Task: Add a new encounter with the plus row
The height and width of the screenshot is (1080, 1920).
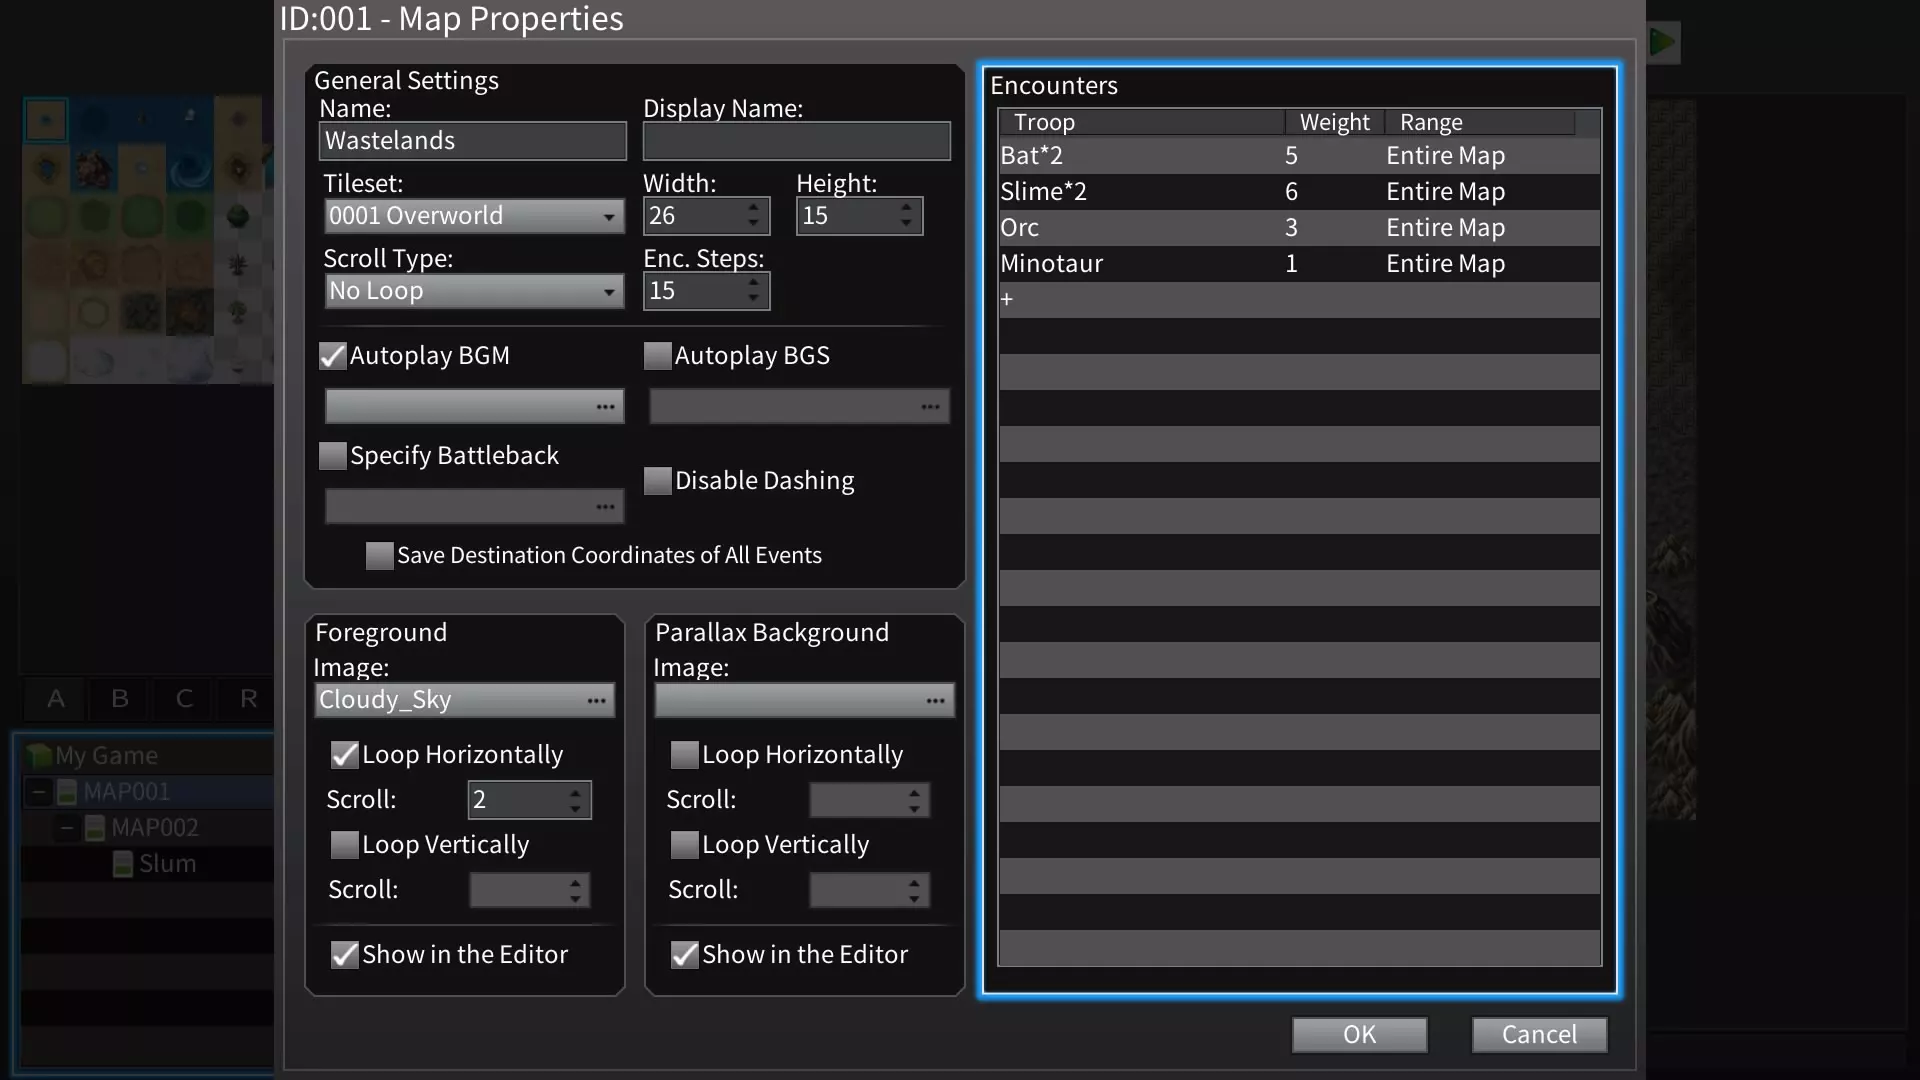Action: coord(1007,299)
